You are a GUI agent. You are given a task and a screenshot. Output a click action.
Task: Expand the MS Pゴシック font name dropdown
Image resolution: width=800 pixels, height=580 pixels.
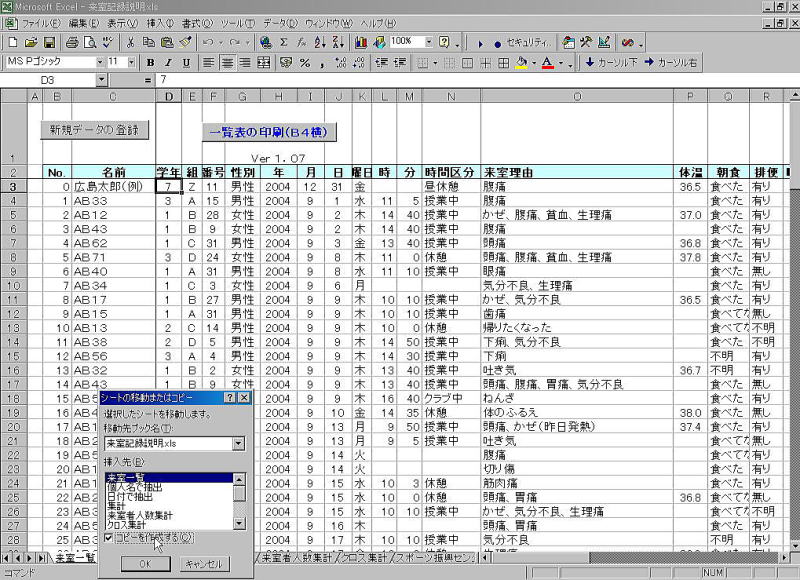click(x=99, y=62)
